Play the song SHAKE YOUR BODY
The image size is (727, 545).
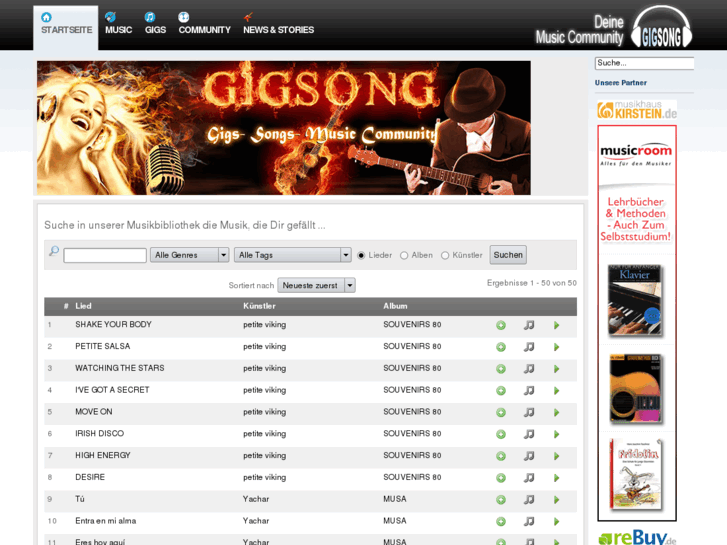pos(556,325)
